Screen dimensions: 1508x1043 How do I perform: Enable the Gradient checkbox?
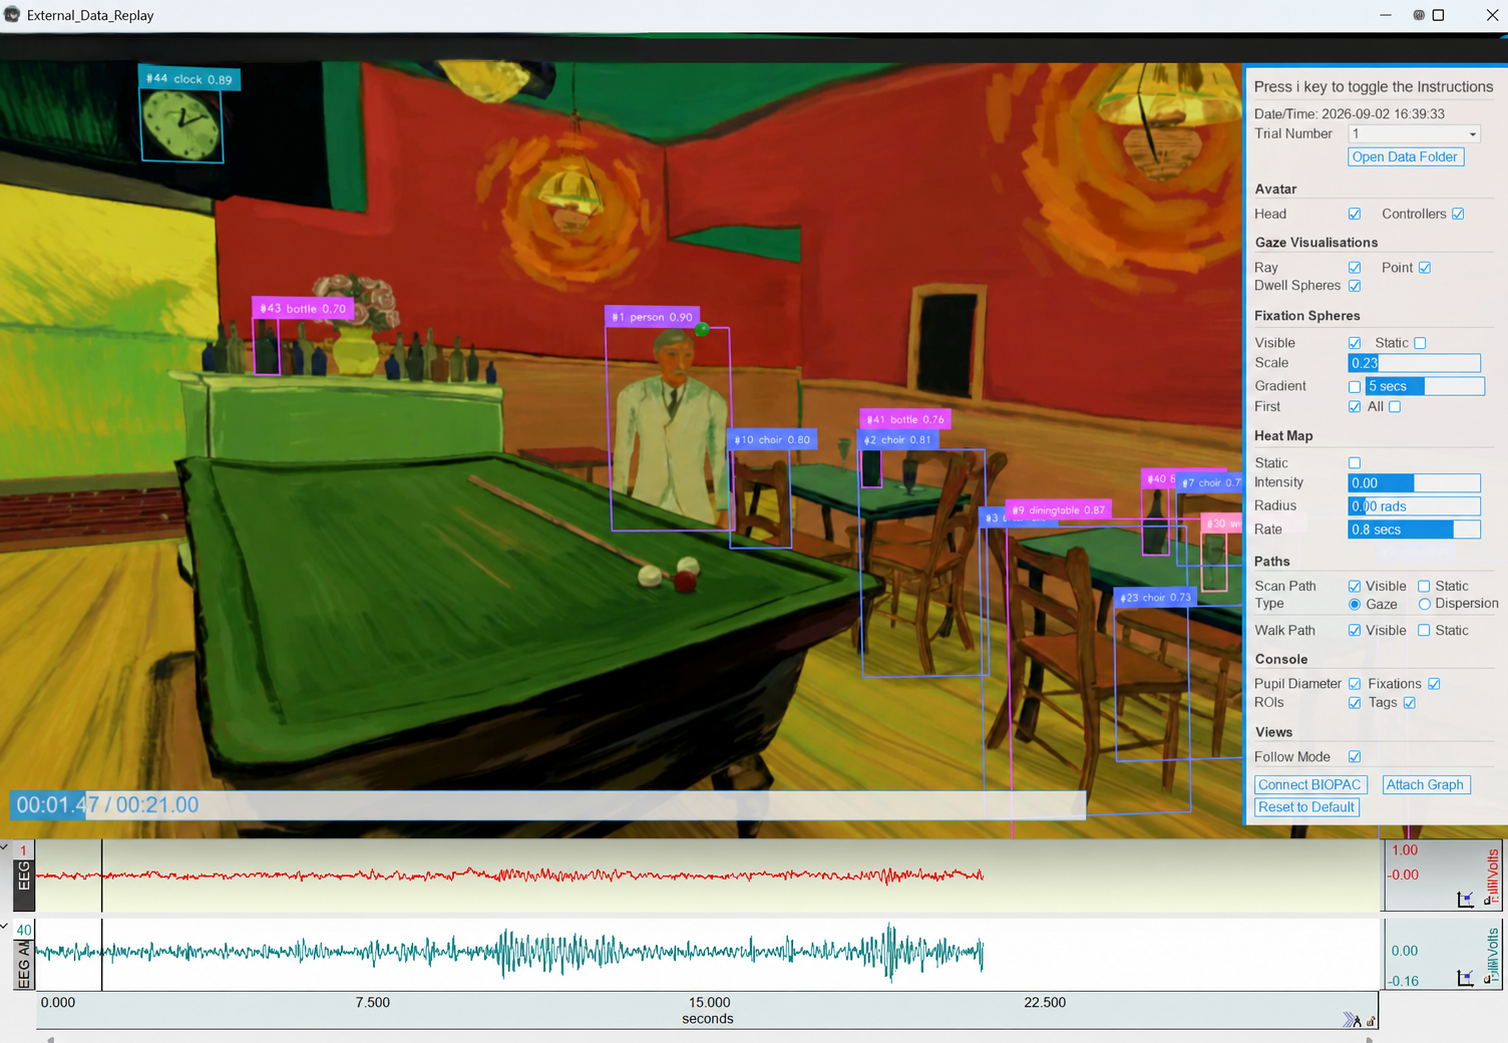1354,387
